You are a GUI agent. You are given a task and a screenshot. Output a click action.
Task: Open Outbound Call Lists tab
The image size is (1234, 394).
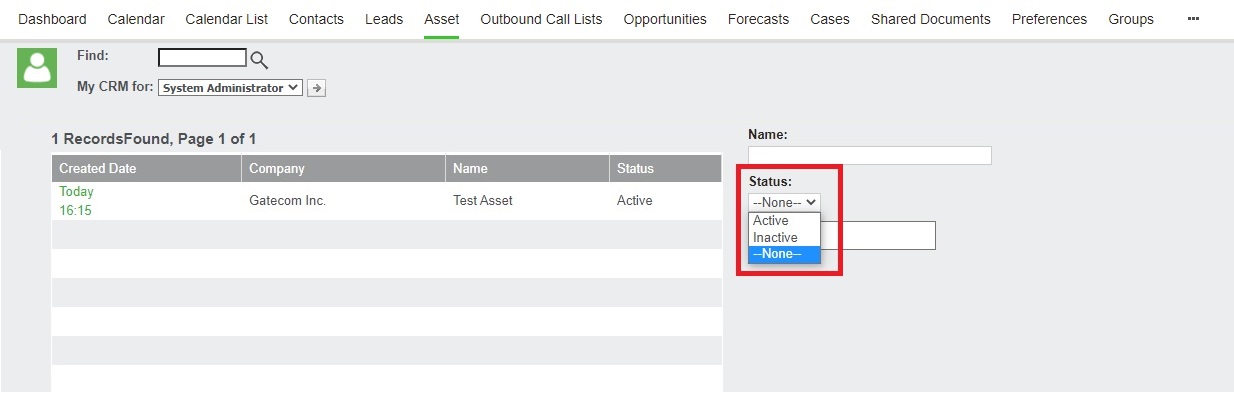tap(541, 19)
